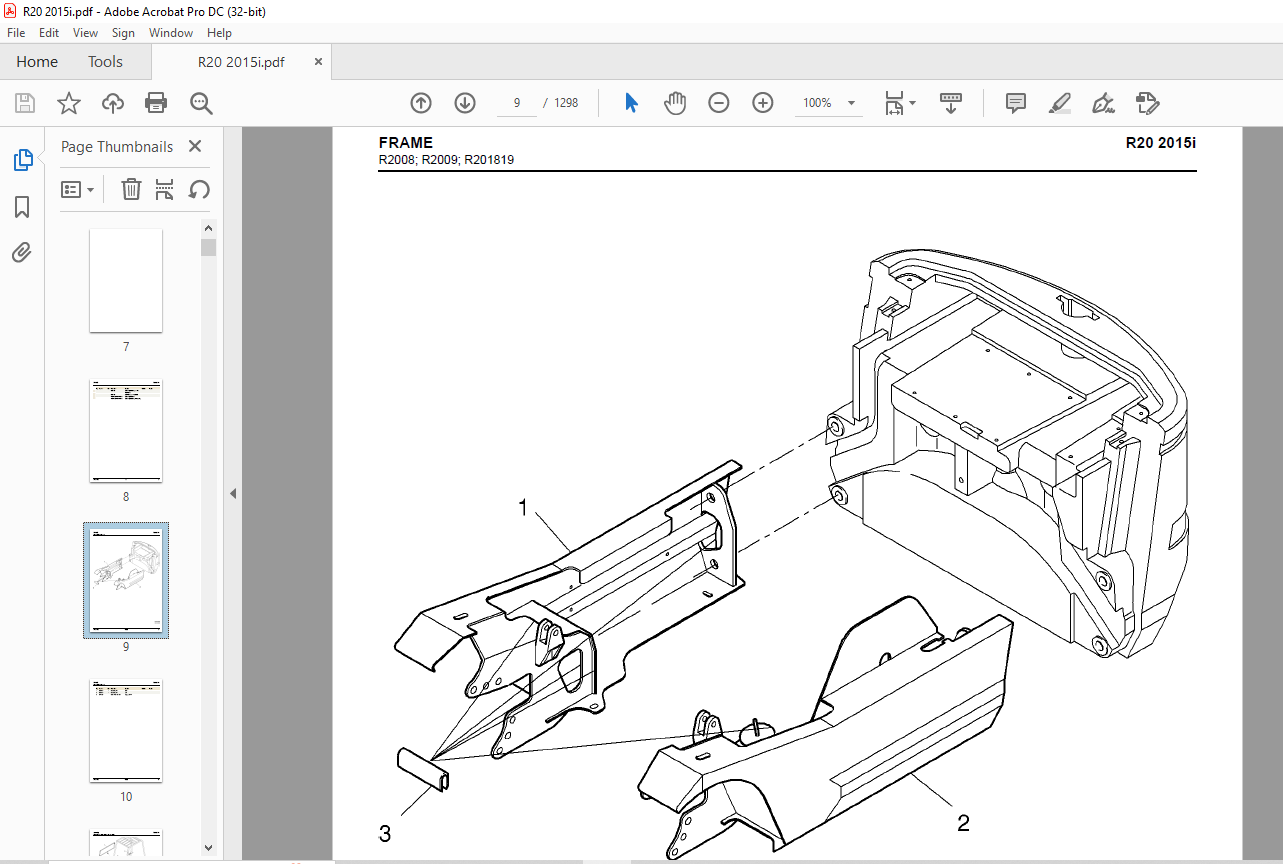Screen dimensions: 1283x864
Task: Click the scrolling mode keyboard icon
Action: pyautogui.click(x=951, y=103)
